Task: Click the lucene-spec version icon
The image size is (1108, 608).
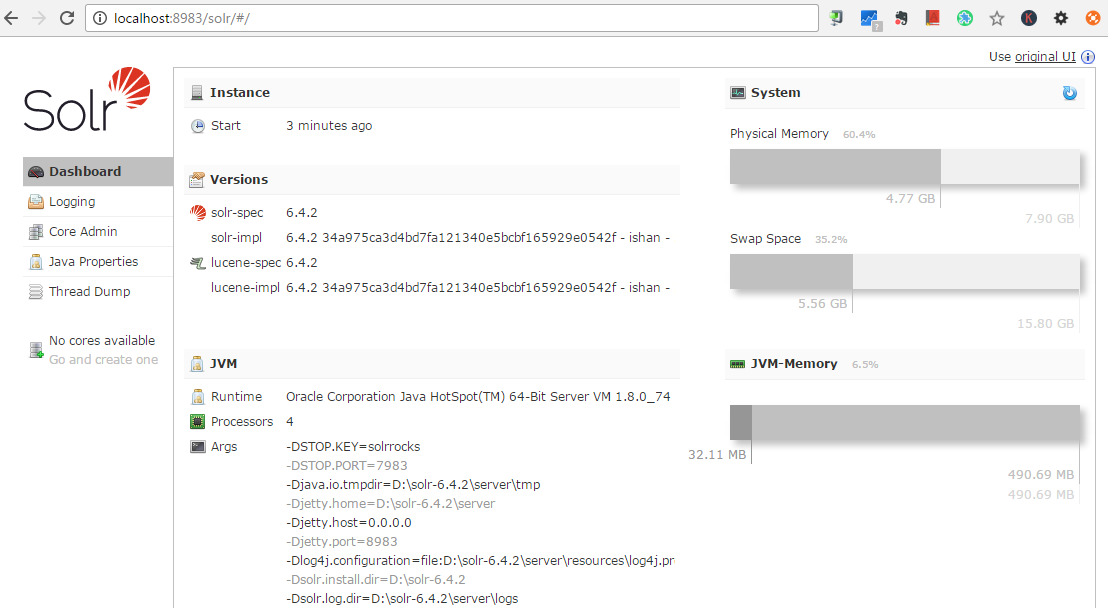Action: point(197,263)
